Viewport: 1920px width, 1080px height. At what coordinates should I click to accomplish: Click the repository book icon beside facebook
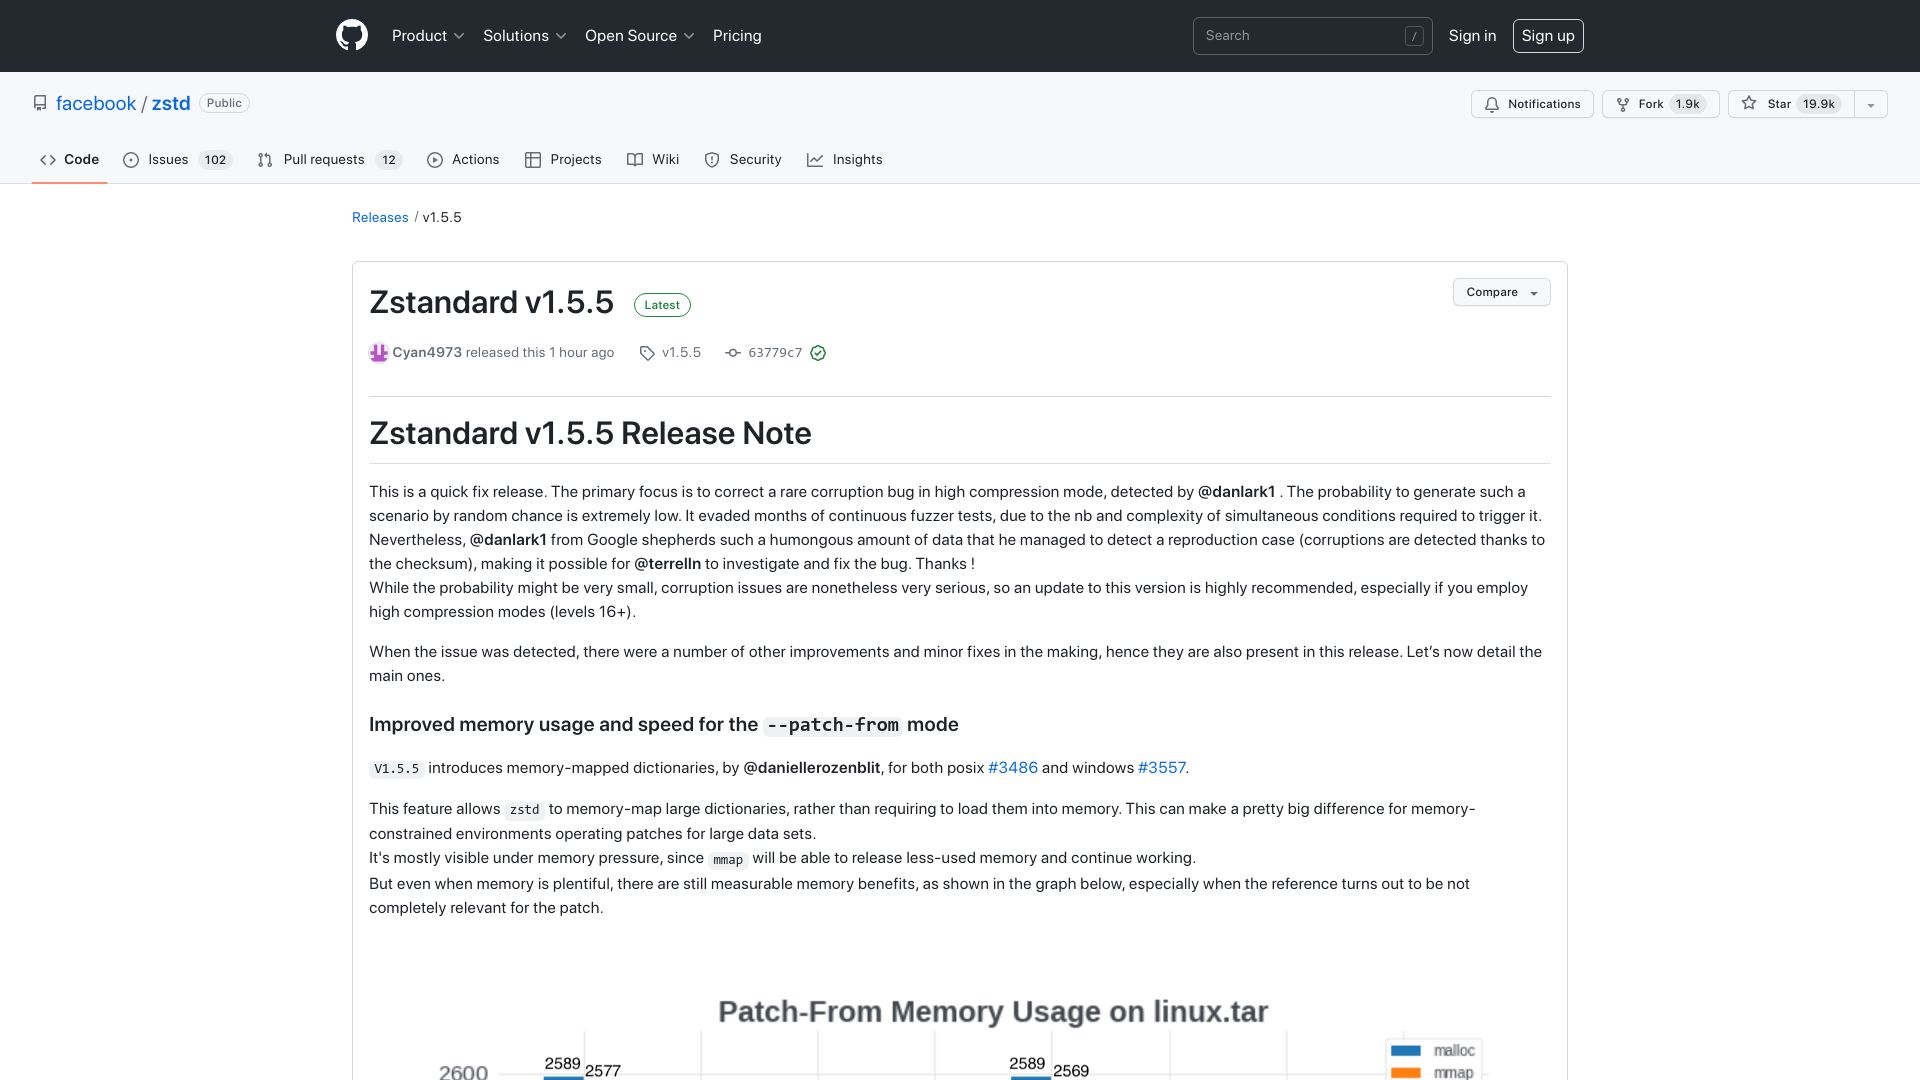coord(40,103)
